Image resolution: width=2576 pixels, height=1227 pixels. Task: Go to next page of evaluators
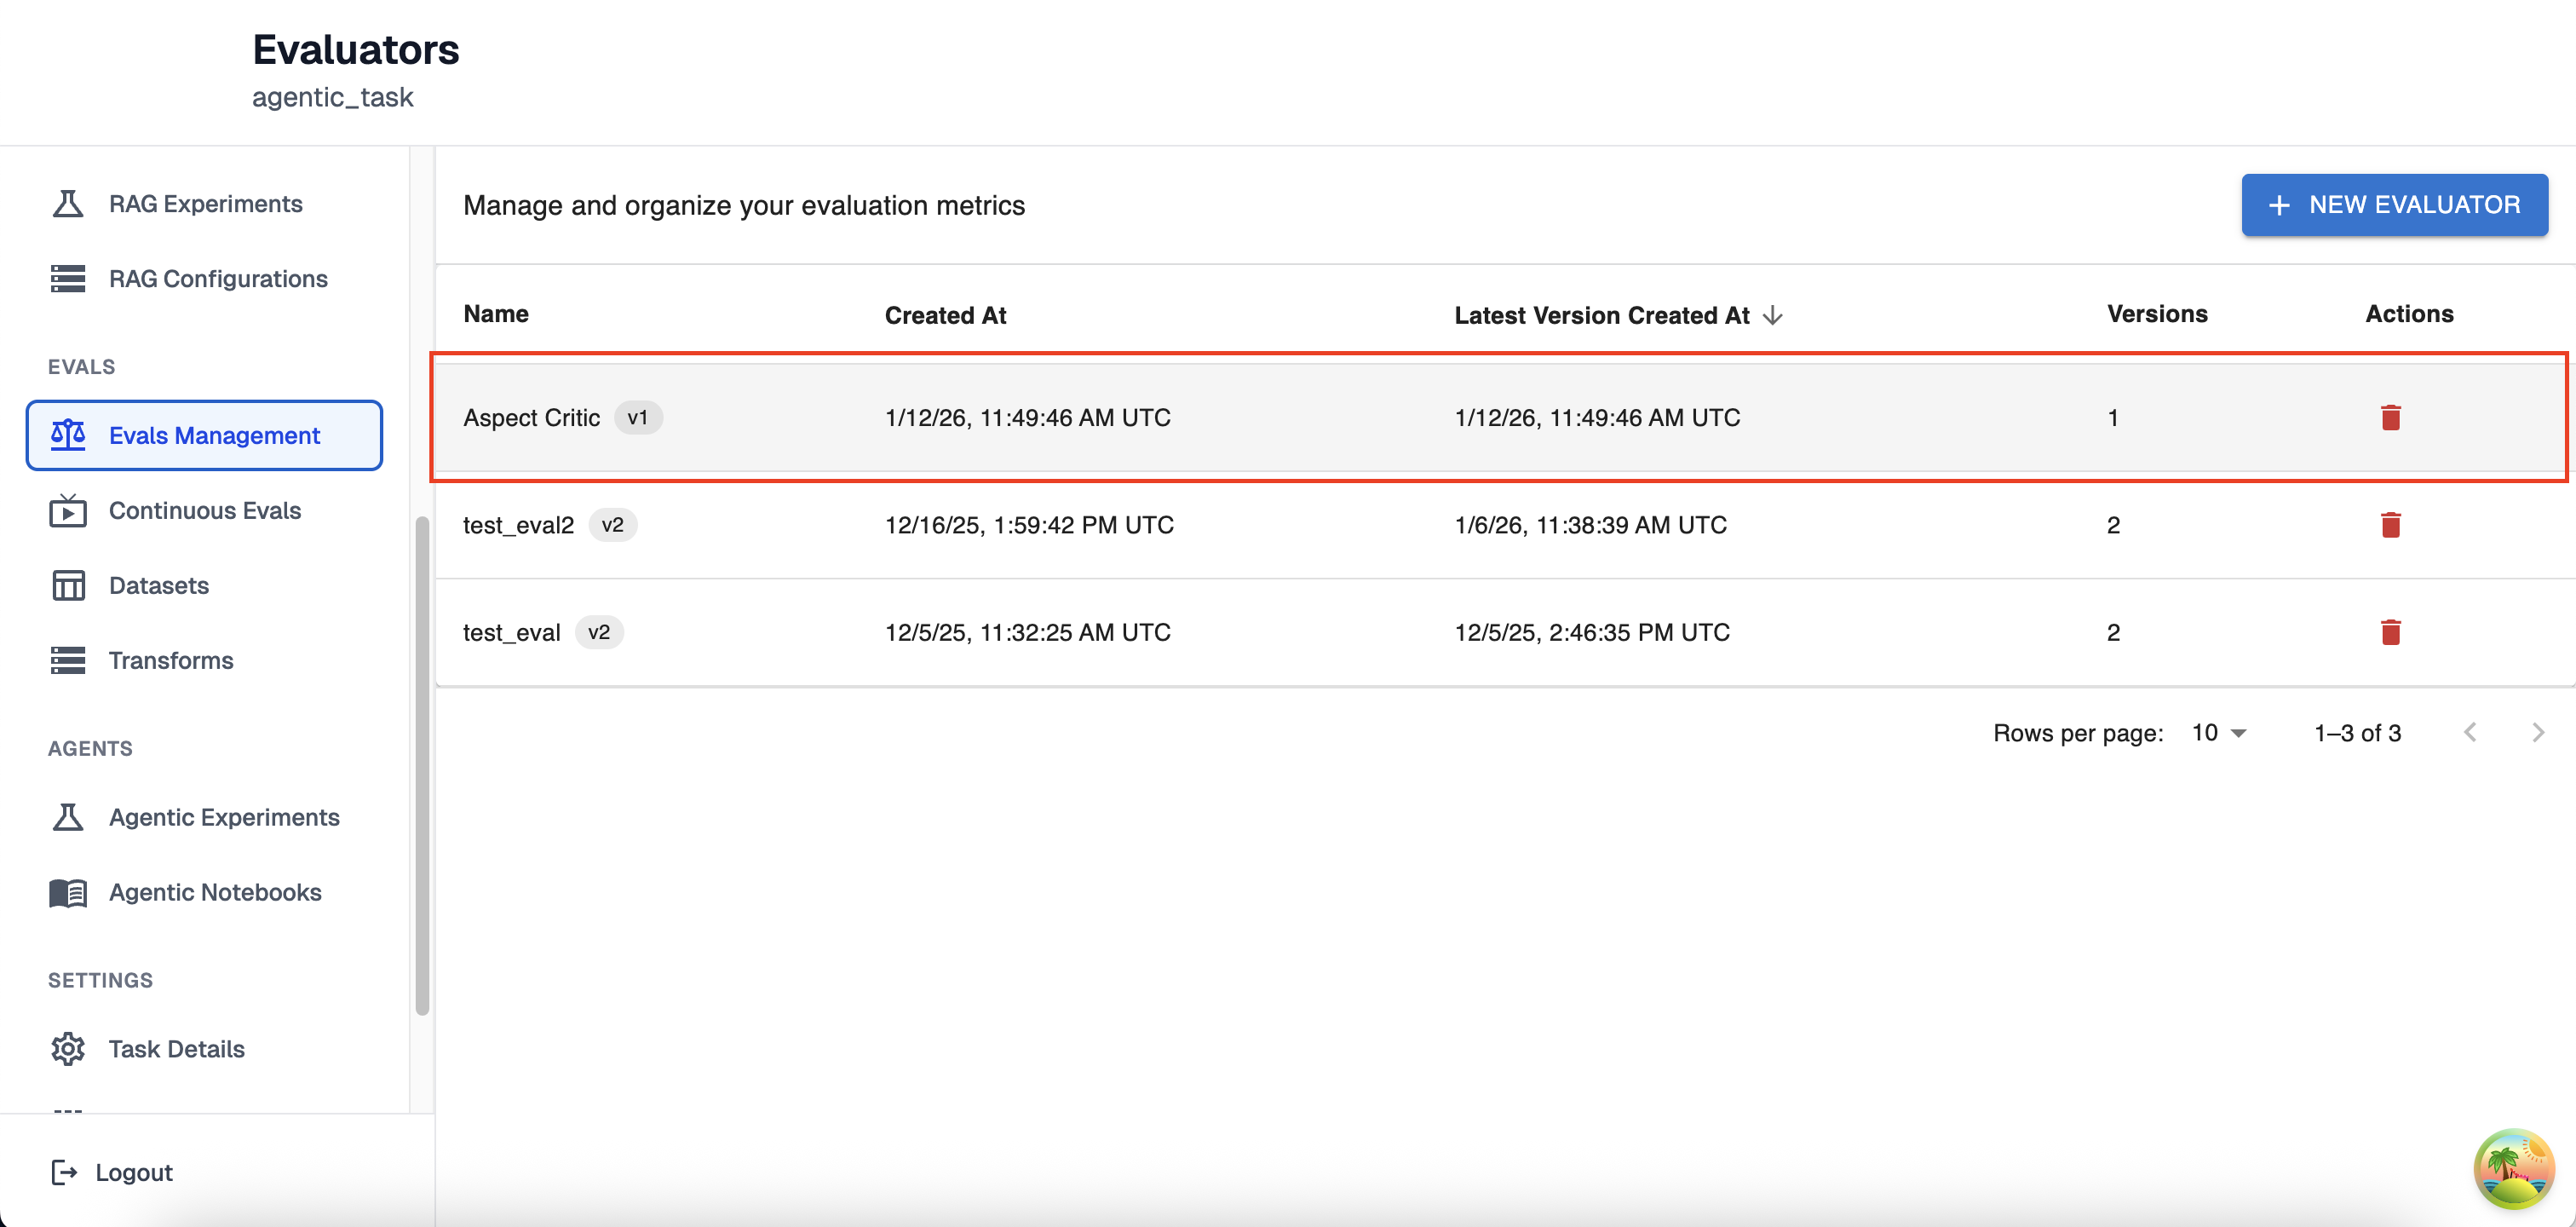pyautogui.click(x=2537, y=733)
